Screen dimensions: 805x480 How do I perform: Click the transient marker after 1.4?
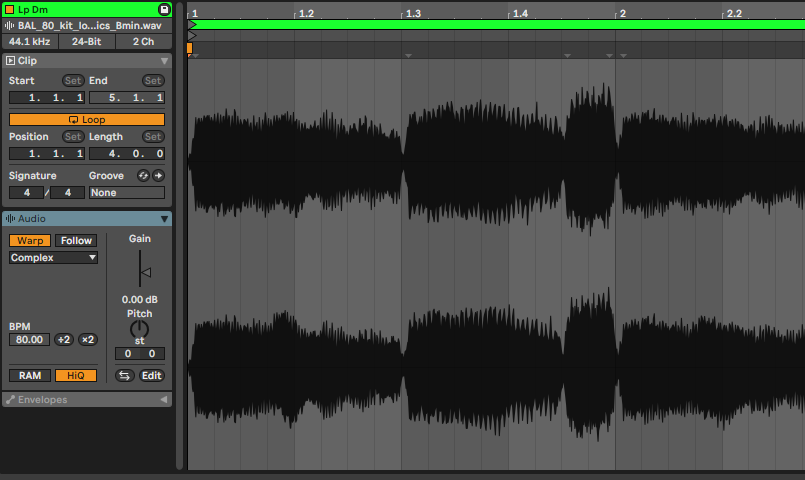(567, 55)
